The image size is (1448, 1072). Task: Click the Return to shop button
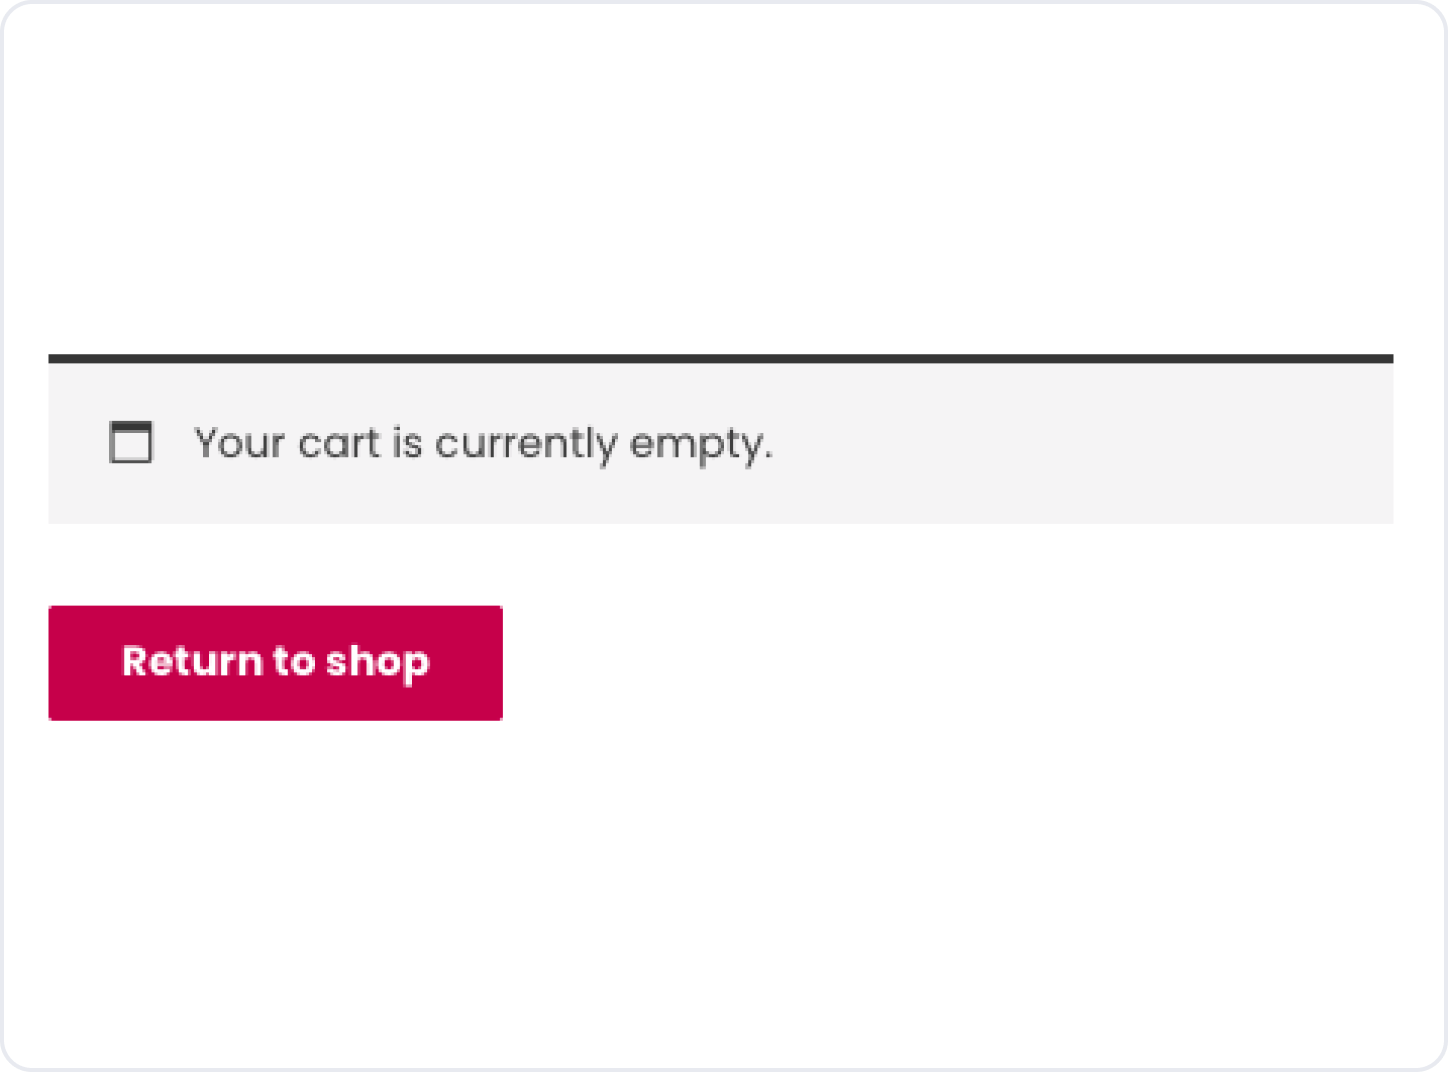pos(275,662)
